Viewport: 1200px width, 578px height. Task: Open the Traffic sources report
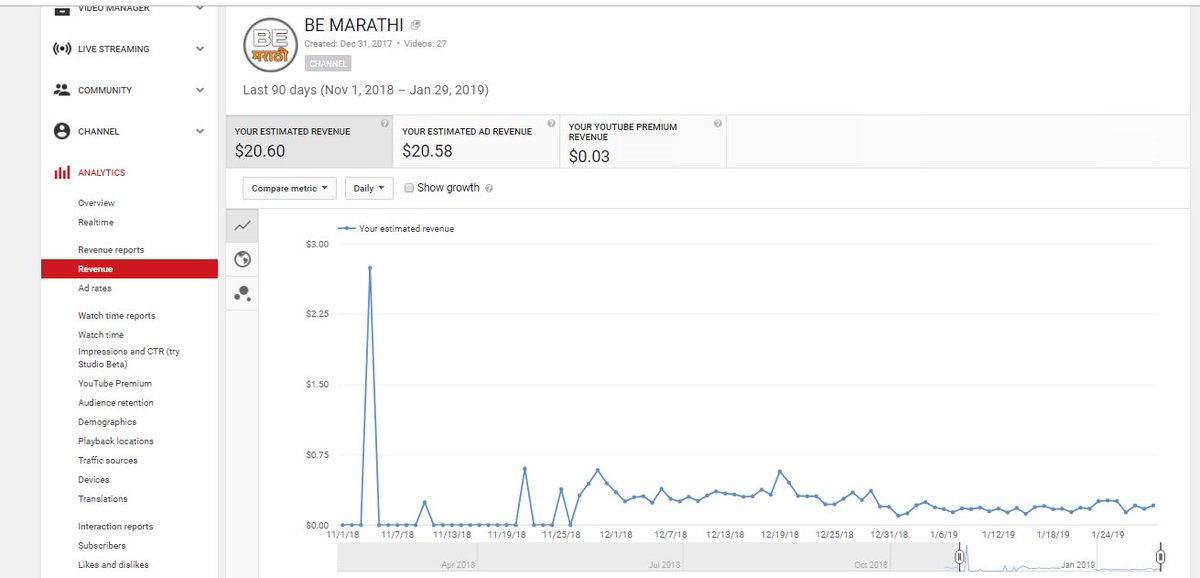tap(108, 461)
